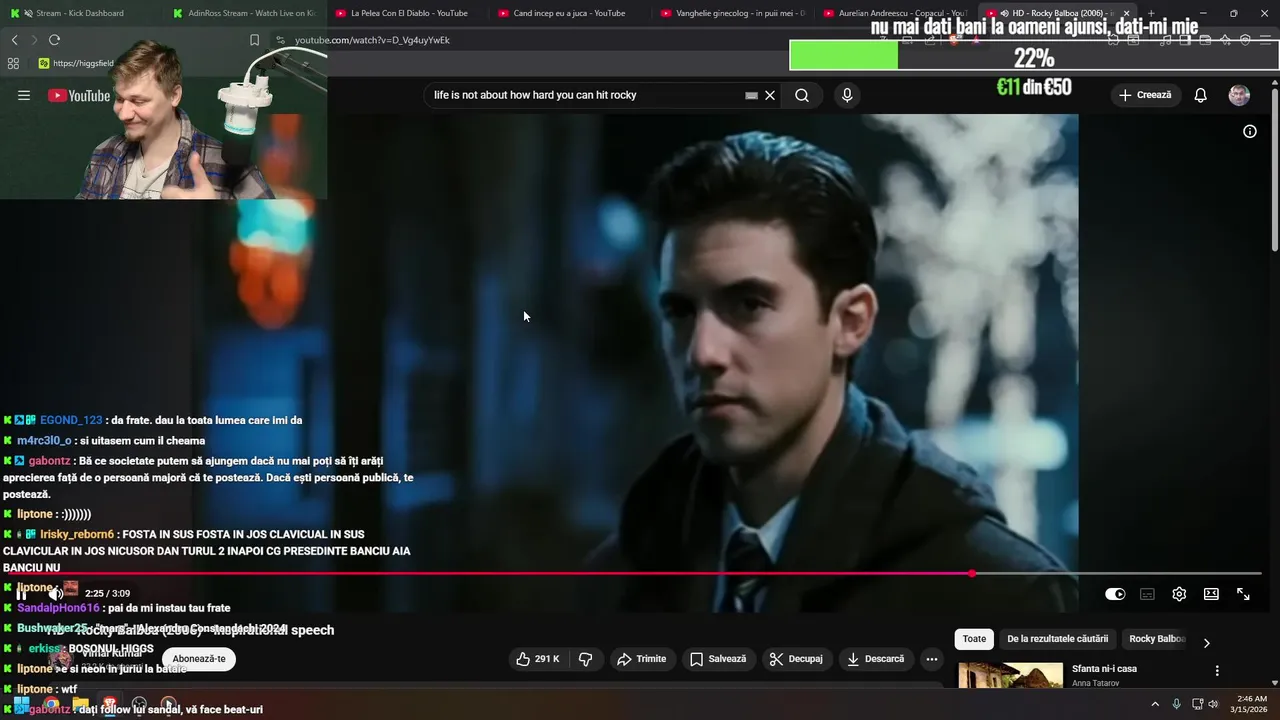Close the HD - Rocky Balboa tab
Screen dimensions: 1280x720
pos(1126,13)
